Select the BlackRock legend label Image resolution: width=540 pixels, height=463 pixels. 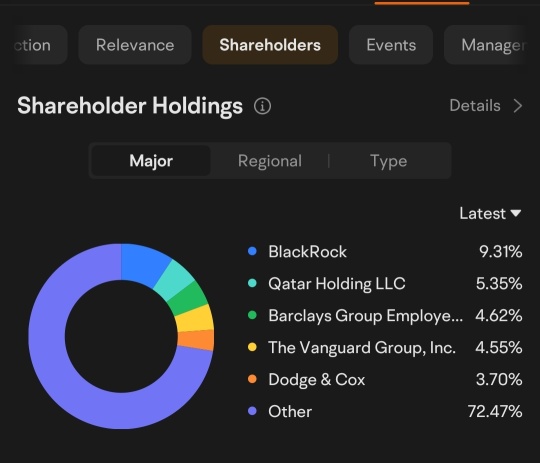(308, 251)
